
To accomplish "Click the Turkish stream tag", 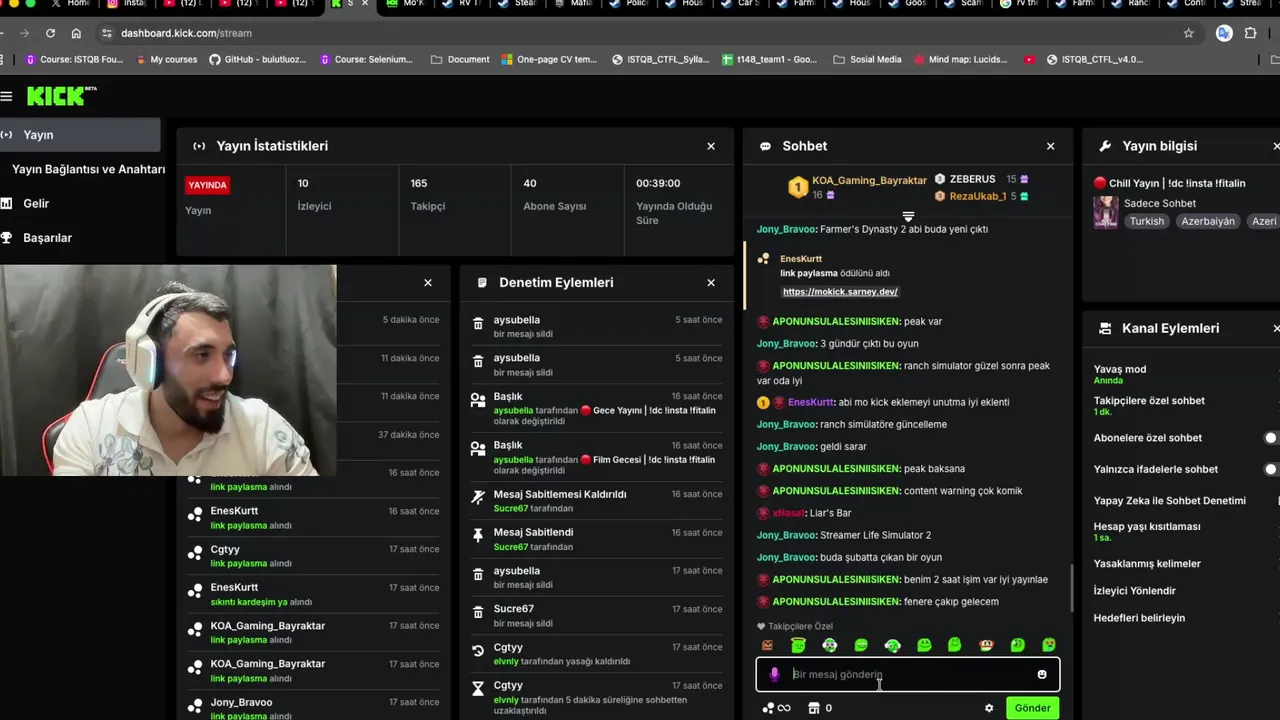I will [1147, 221].
